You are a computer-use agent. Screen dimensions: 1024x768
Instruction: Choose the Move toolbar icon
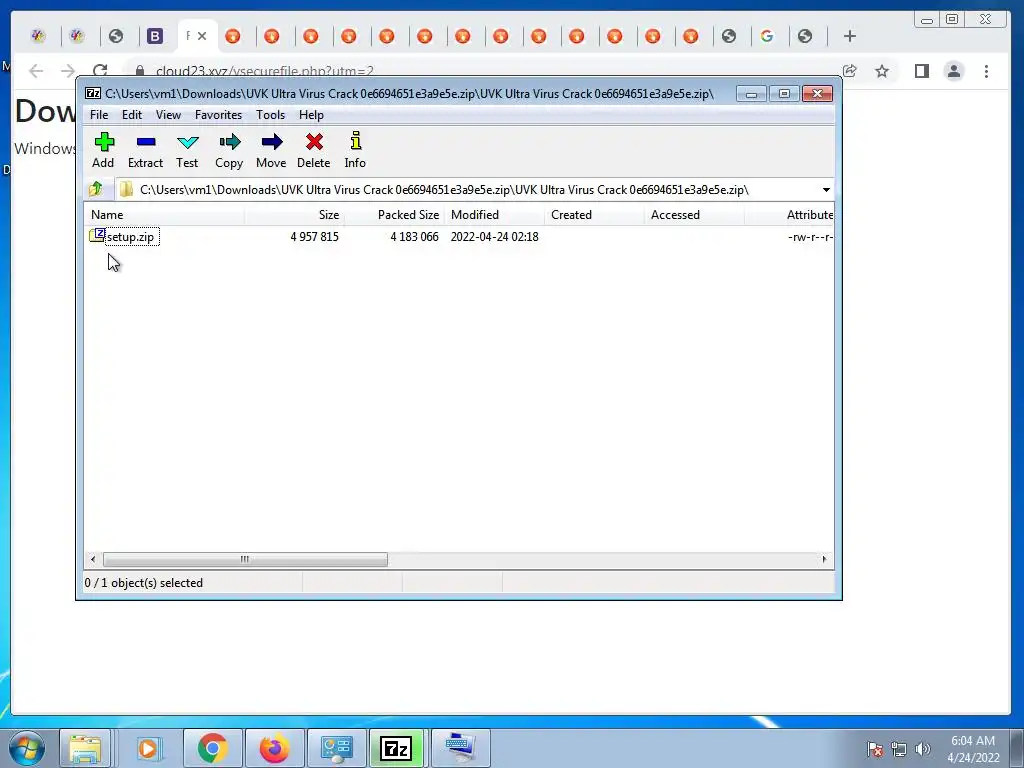click(x=271, y=151)
